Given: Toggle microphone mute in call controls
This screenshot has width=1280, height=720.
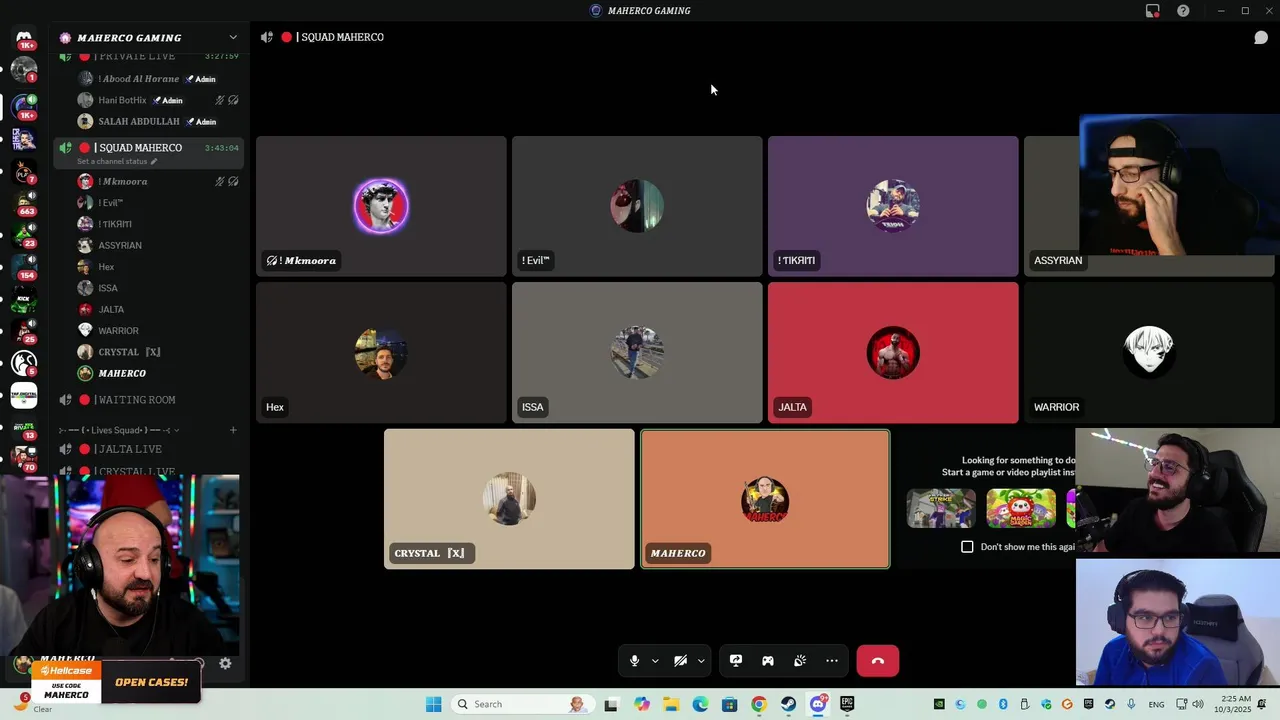Looking at the screenshot, I should click(x=634, y=661).
